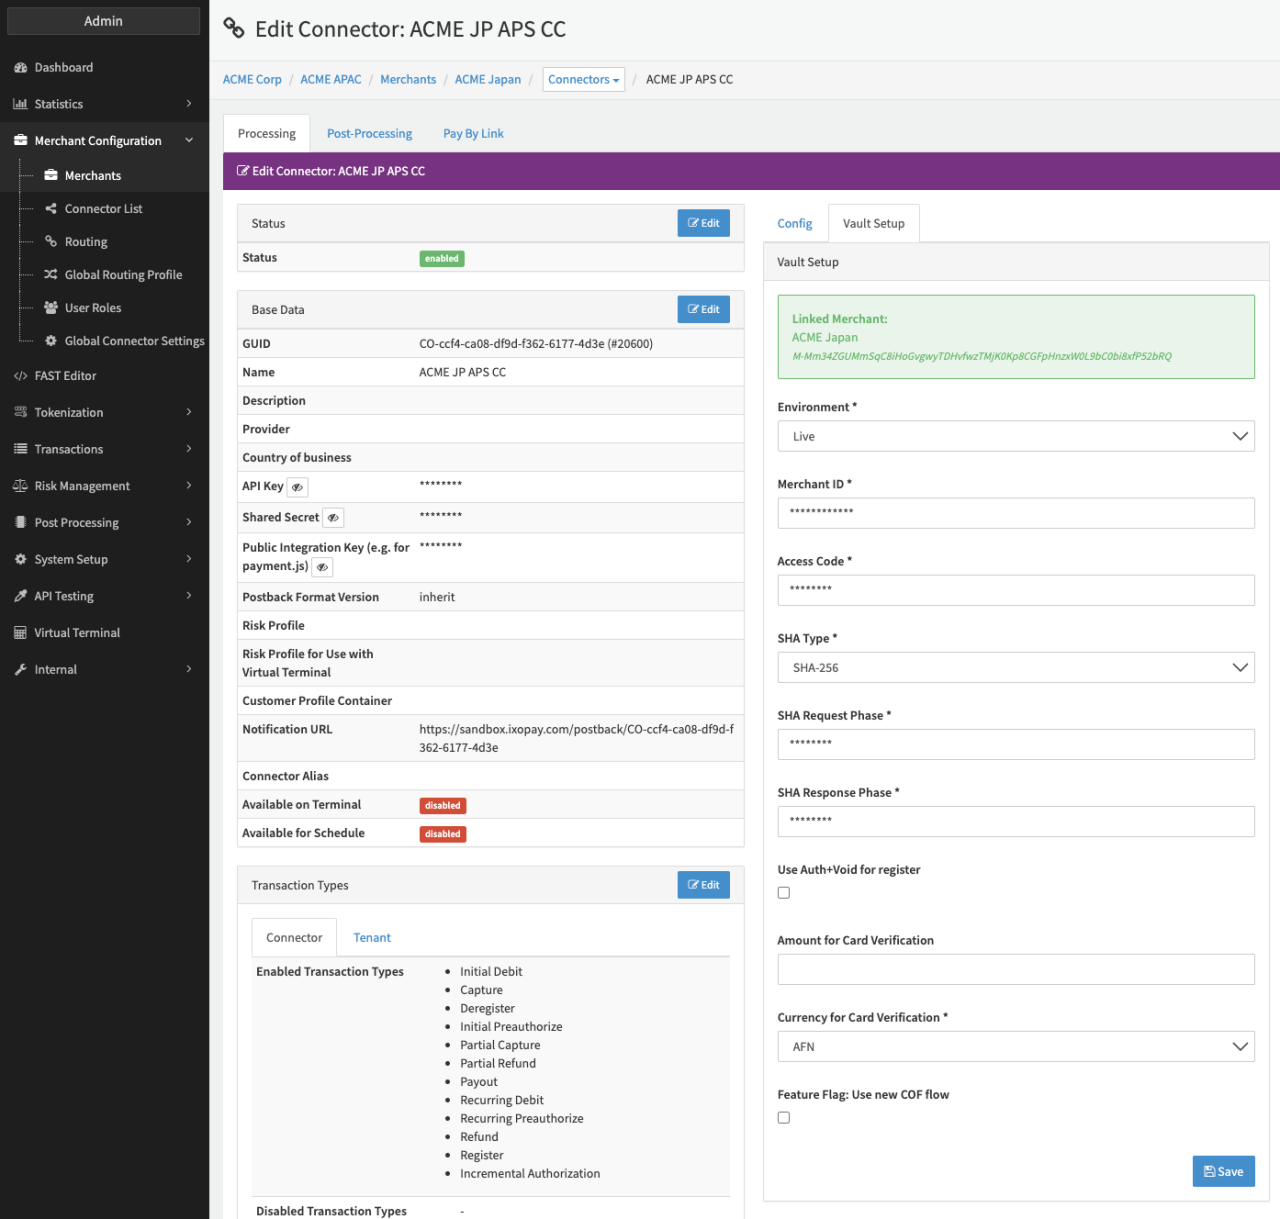The image size is (1280, 1219).
Task: Click the Dashboard icon in sidebar
Action: [20, 68]
